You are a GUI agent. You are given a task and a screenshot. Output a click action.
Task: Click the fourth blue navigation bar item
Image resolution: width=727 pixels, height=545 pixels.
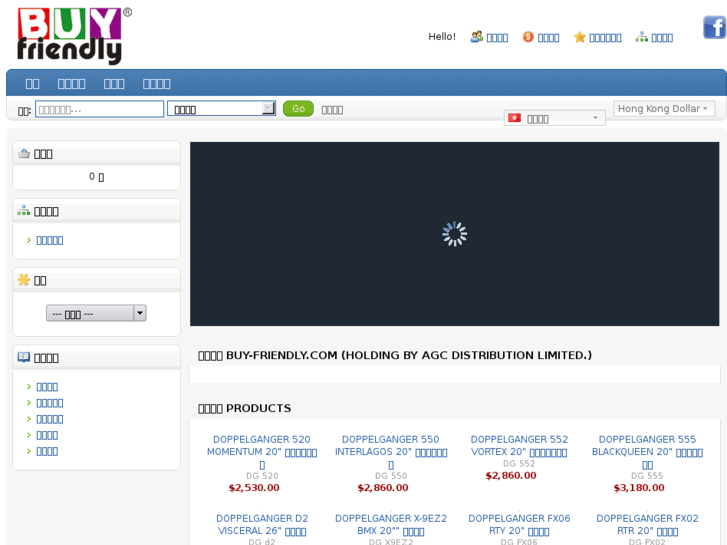pos(157,84)
